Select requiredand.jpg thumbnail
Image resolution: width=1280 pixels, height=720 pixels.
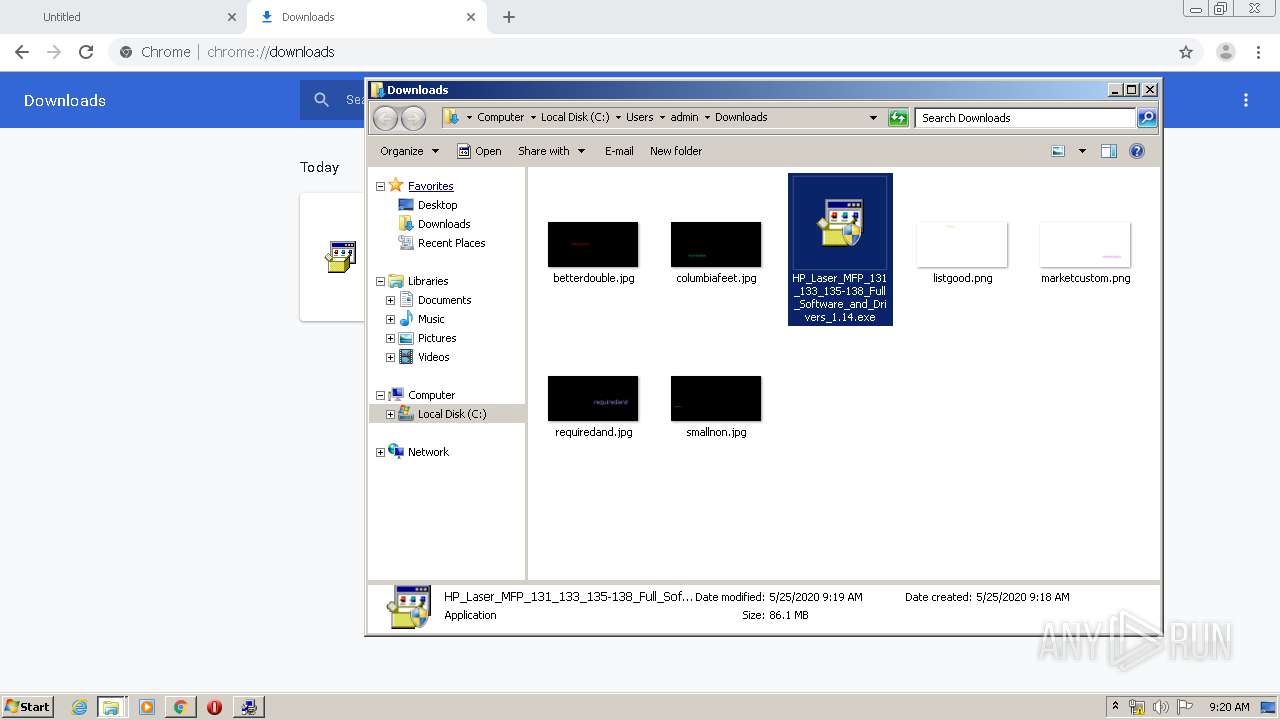pos(593,398)
